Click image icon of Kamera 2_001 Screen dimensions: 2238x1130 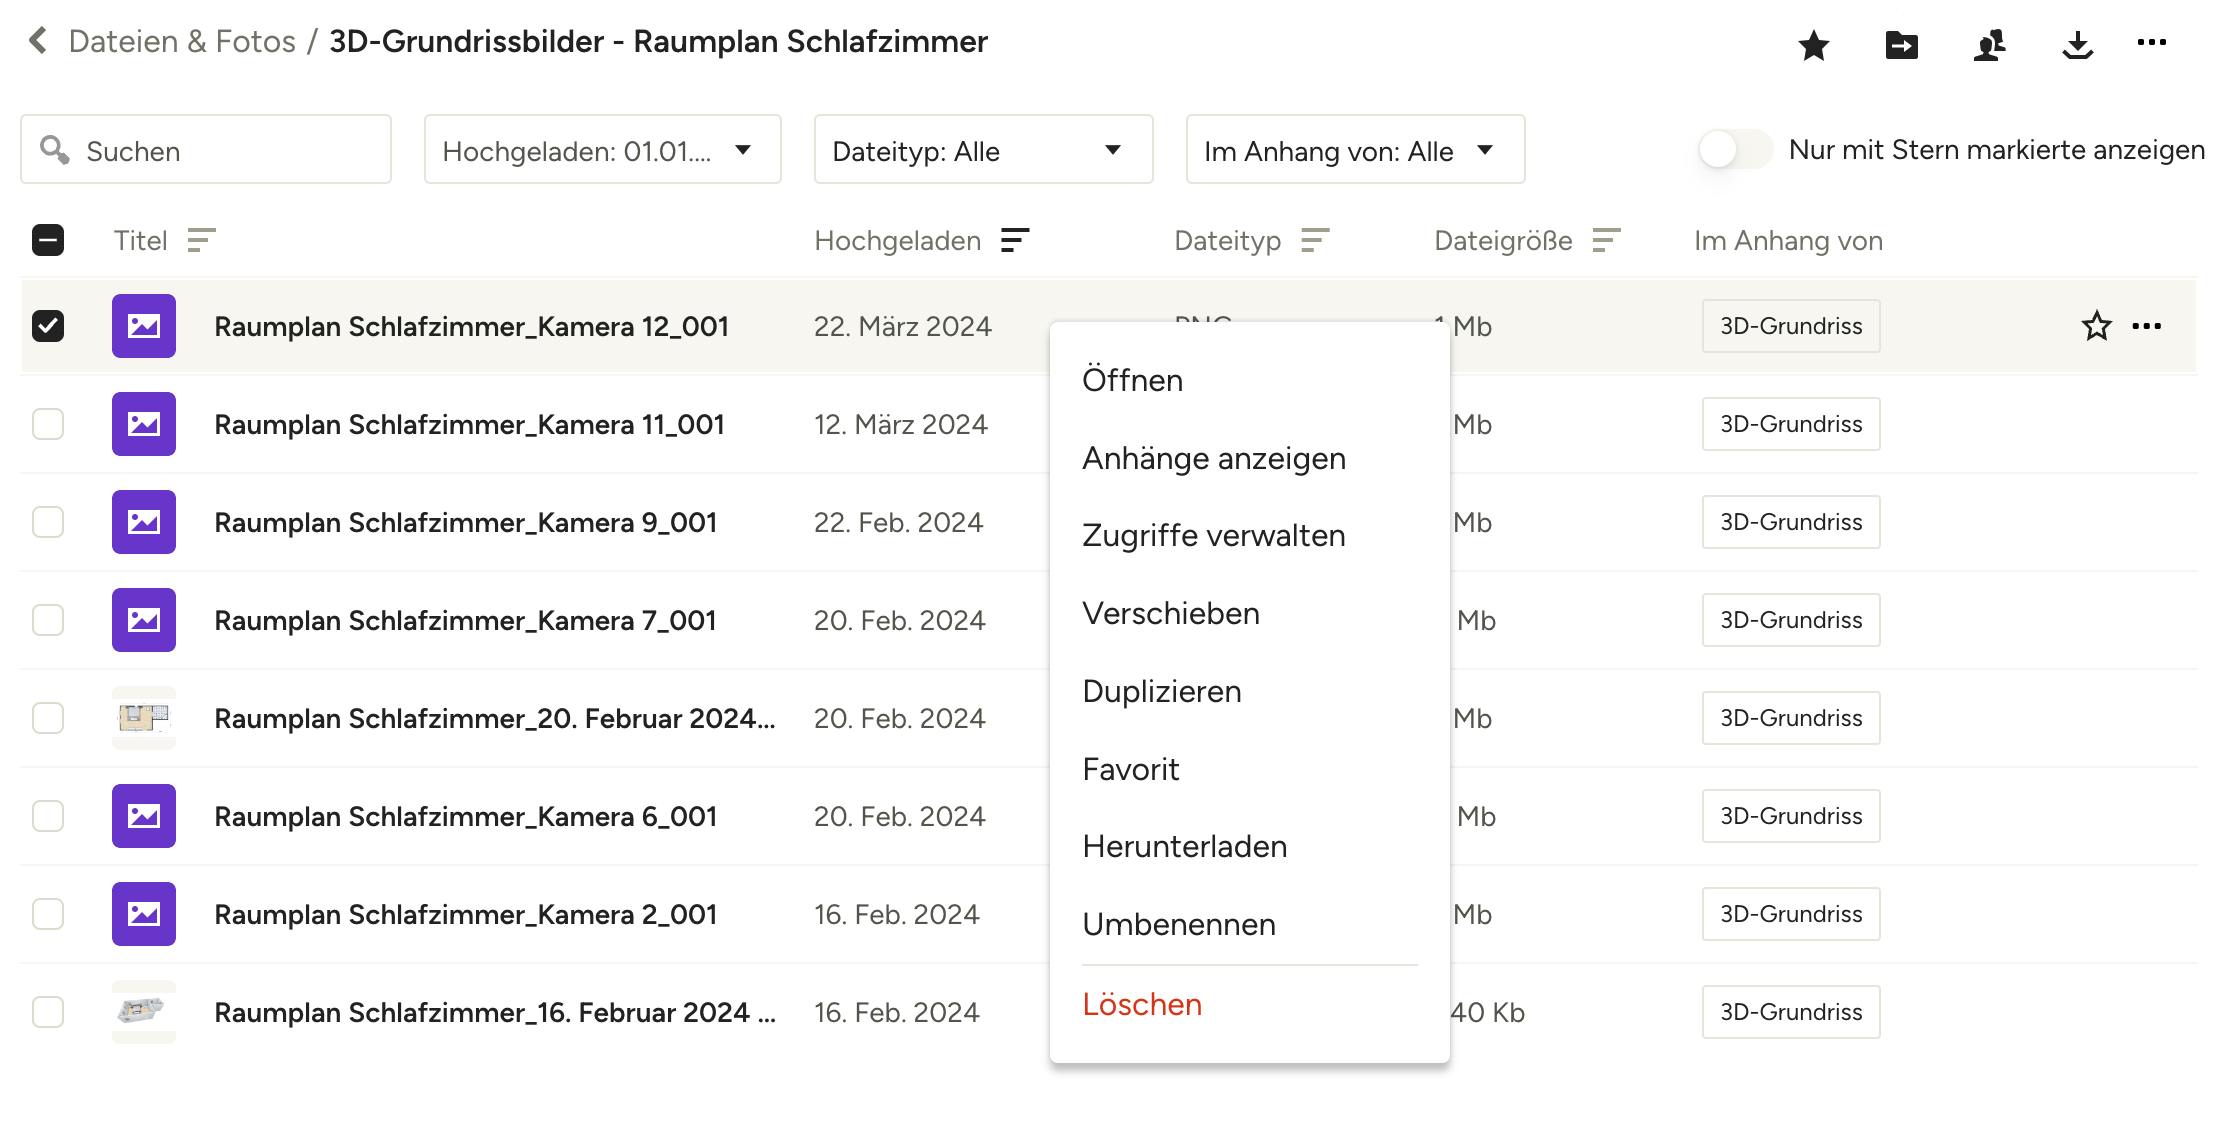[x=144, y=914]
